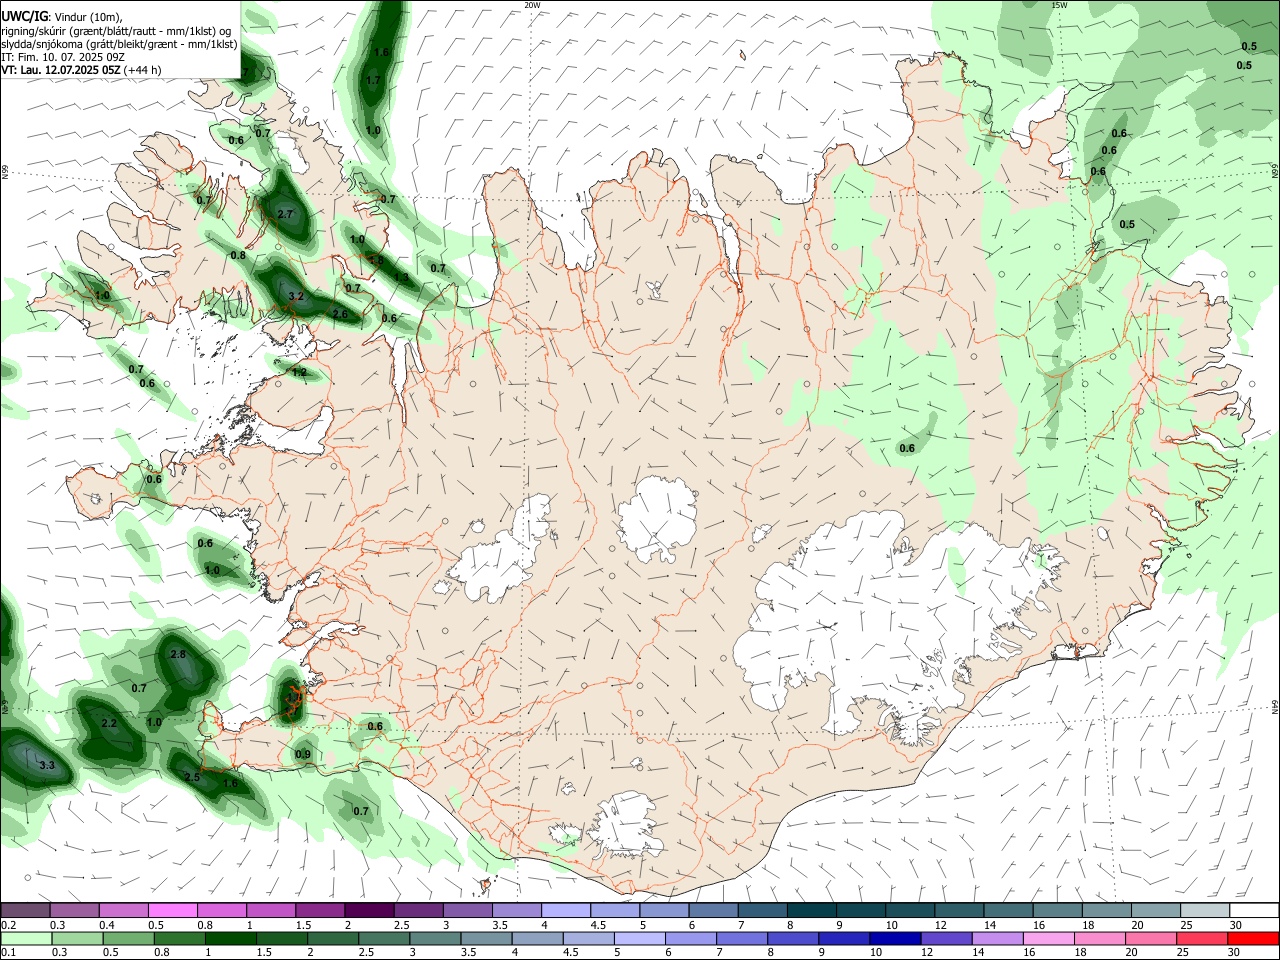Viewport: 1280px width, 960px height.
Task: Click the 0.2 label in the snow legend
Action: tap(7, 925)
